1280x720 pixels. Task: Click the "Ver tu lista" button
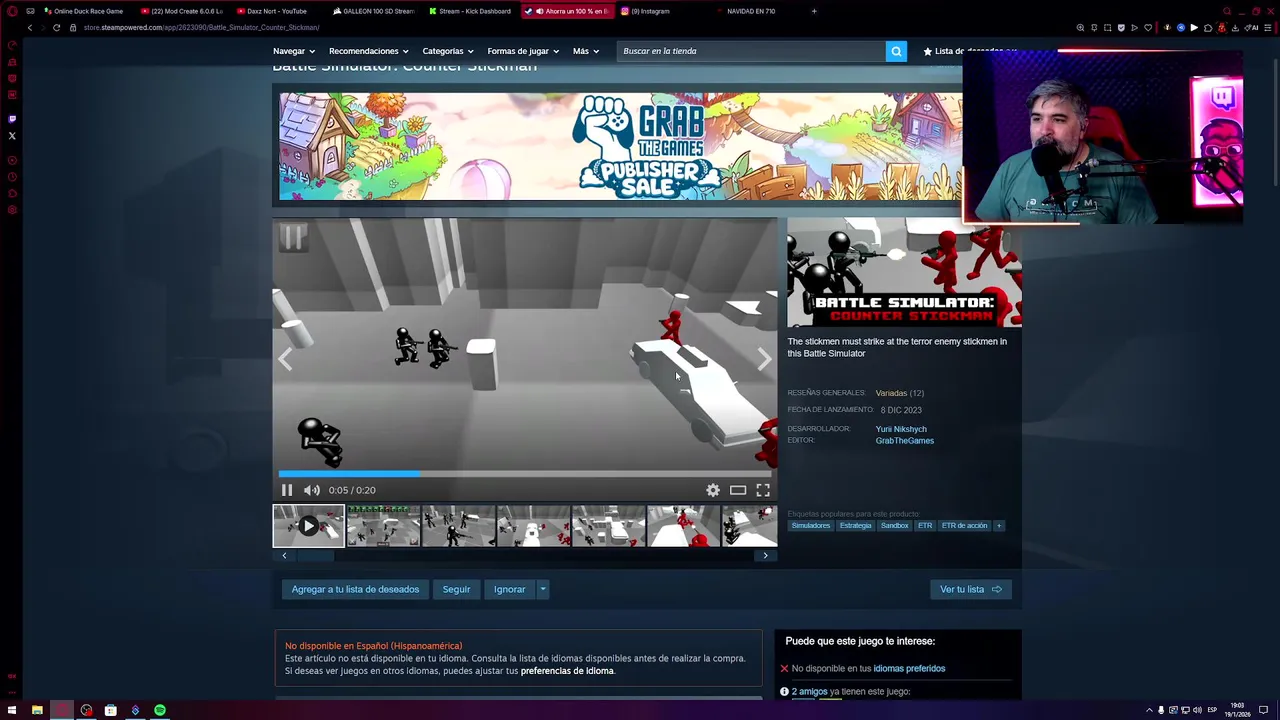point(970,589)
